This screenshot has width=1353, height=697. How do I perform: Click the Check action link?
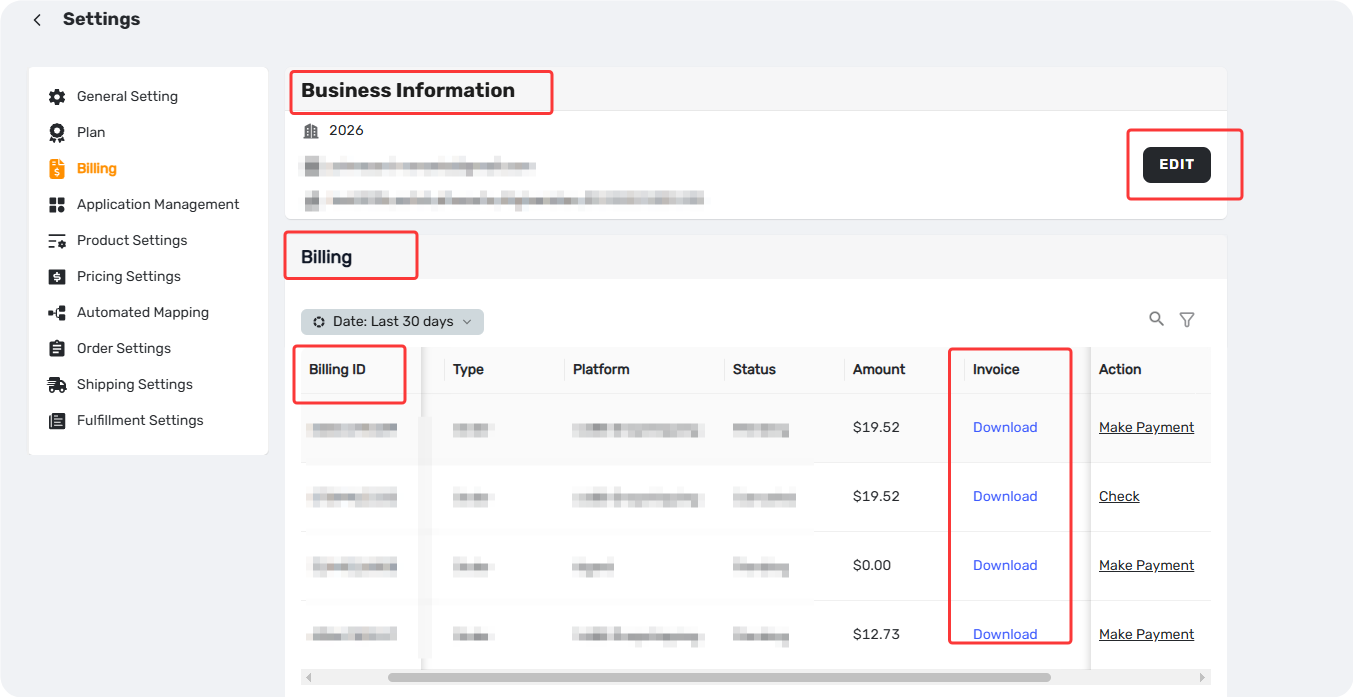click(x=1119, y=497)
